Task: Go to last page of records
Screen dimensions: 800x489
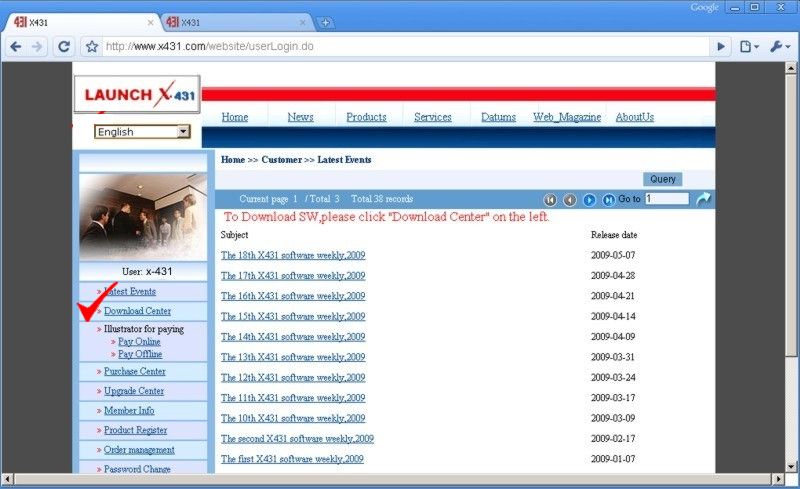Action: (x=609, y=200)
